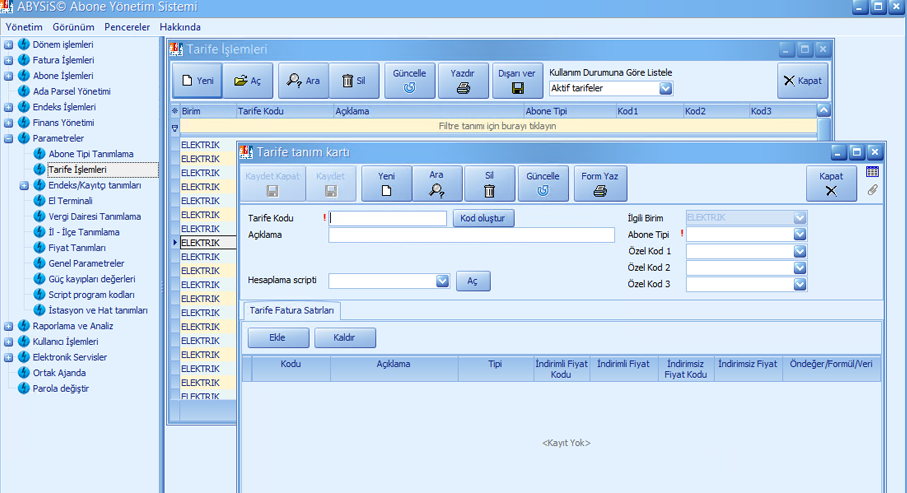Viewport: 907px width, 493px height.
Task: Click Yeni in Tarife tanım kartı toolbar
Action: pos(386,183)
